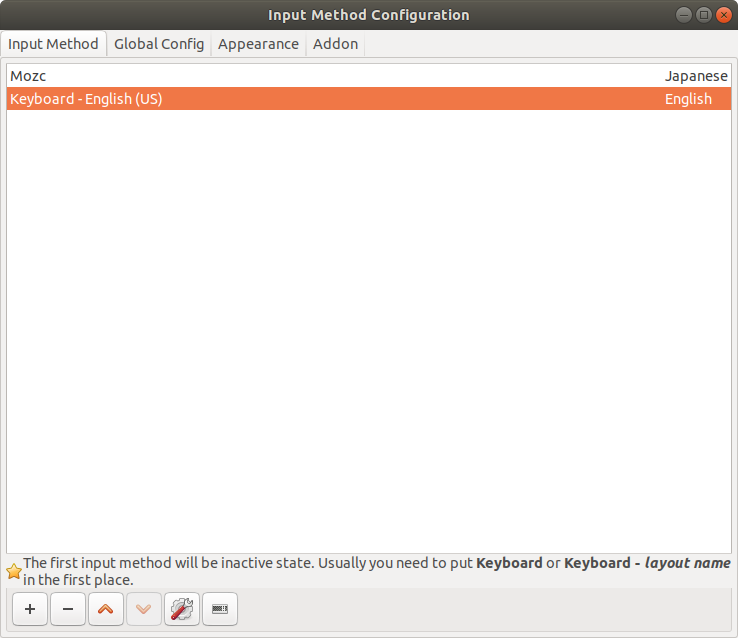Add a new input method with plus button
This screenshot has height=638, width=738.
pyautogui.click(x=30, y=609)
